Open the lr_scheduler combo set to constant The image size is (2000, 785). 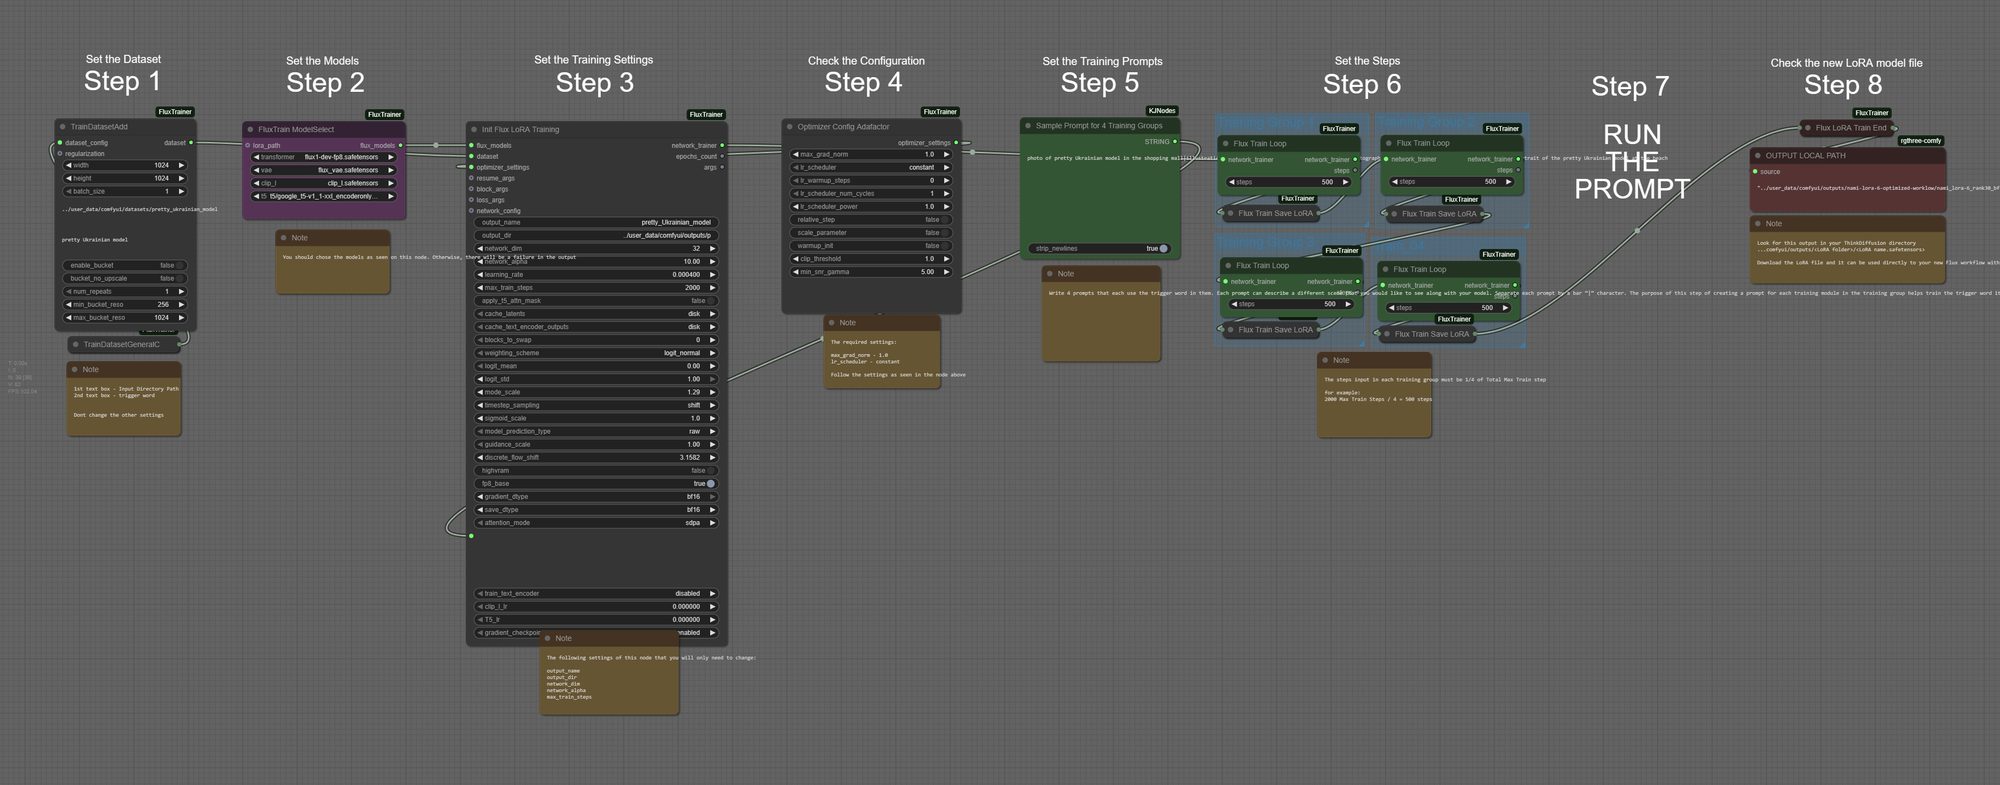(870, 168)
